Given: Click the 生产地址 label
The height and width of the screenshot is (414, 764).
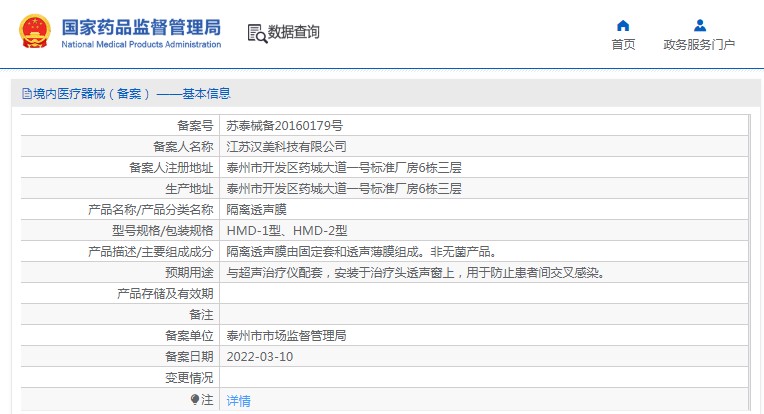Looking at the screenshot, I should click(189, 188).
